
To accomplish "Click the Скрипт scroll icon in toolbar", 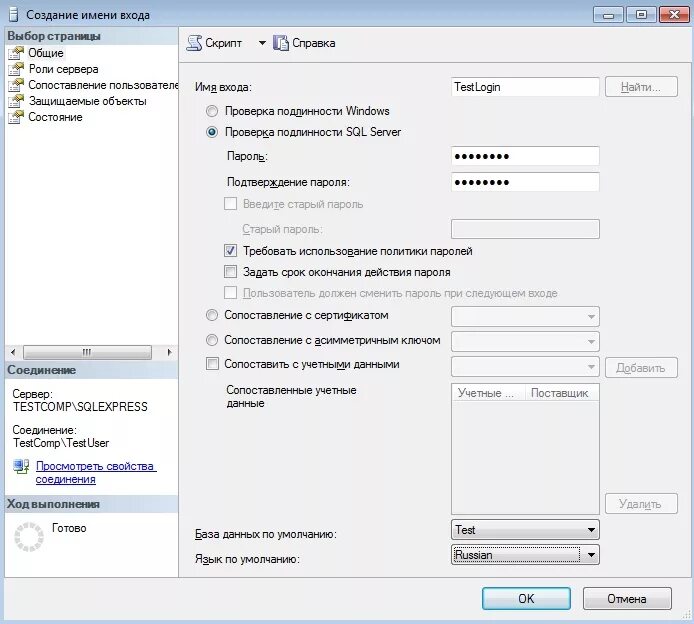I will click(194, 43).
